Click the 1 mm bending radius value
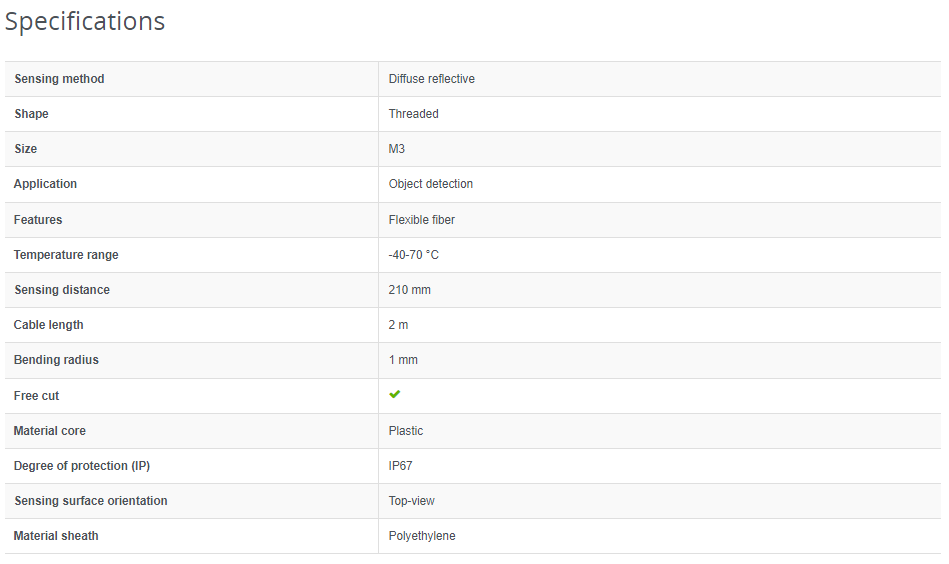This screenshot has width=949, height=564. tap(404, 360)
